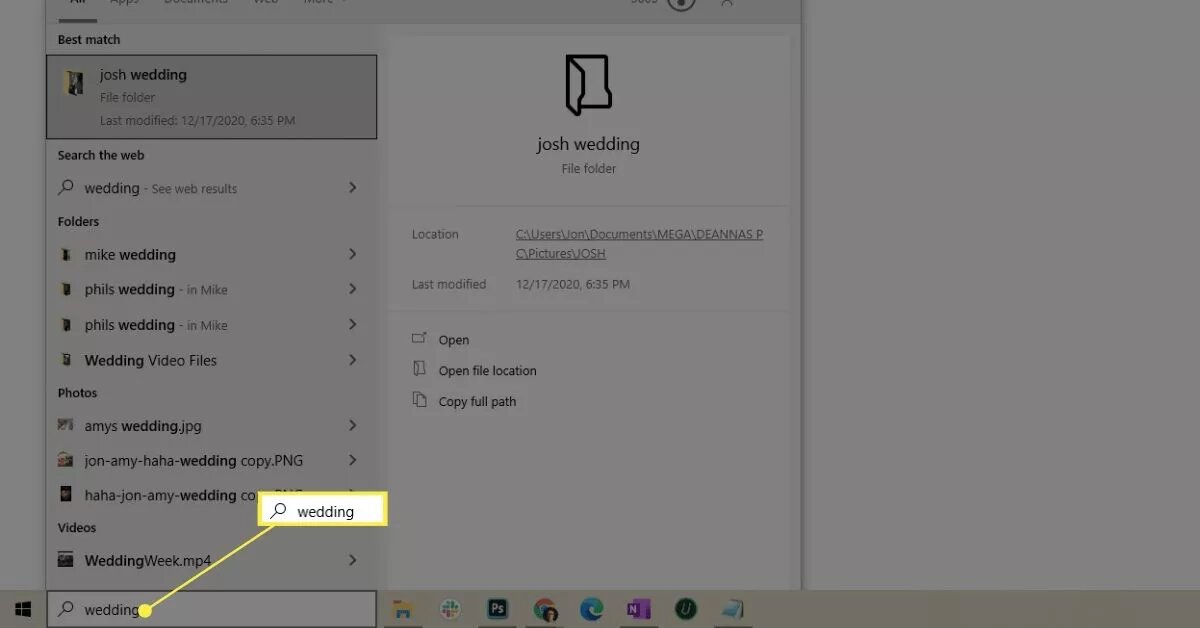Click the taskbar search box containing wedding
This screenshot has height=628, width=1200.
[x=211, y=609]
